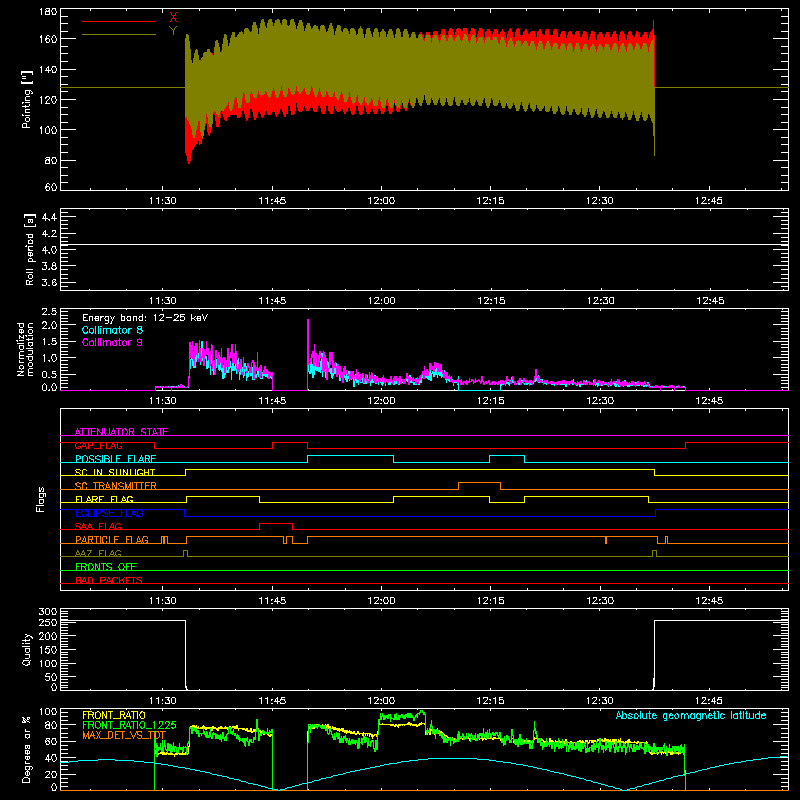Click the PARTICLE_FLAG label
The height and width of the screenshot is (800, 800).
[x=112, y=540]
